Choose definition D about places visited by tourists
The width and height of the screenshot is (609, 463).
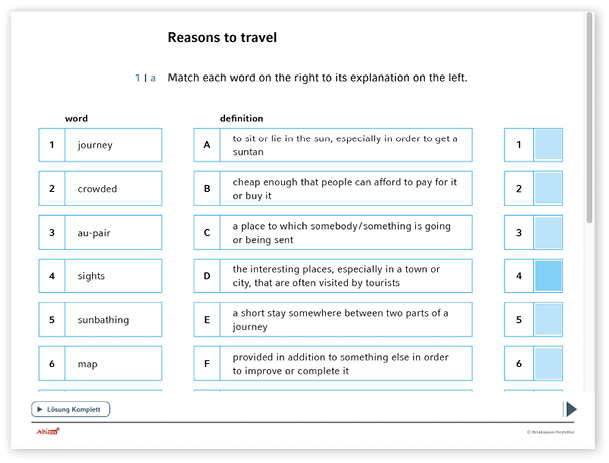coord(333,276)
